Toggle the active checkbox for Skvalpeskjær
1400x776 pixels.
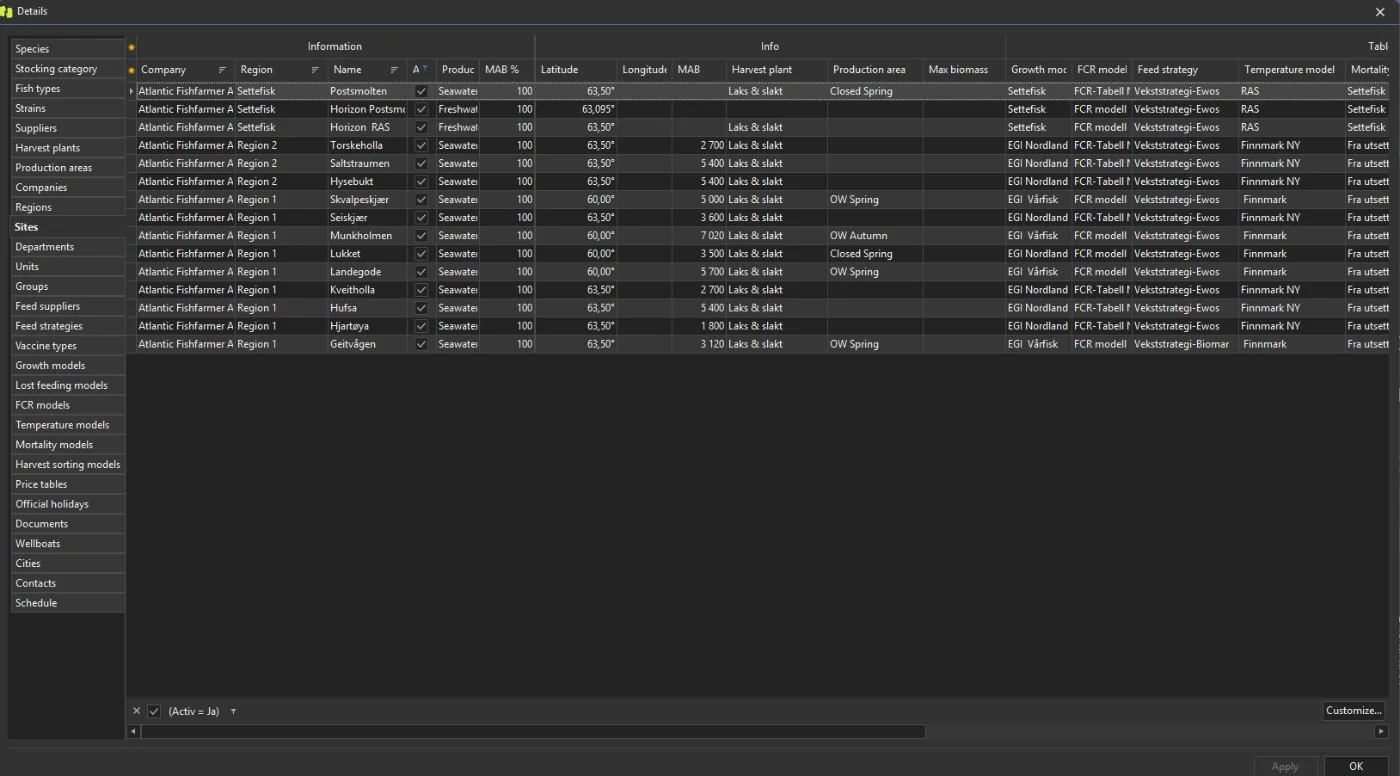(x=421, y=199)
